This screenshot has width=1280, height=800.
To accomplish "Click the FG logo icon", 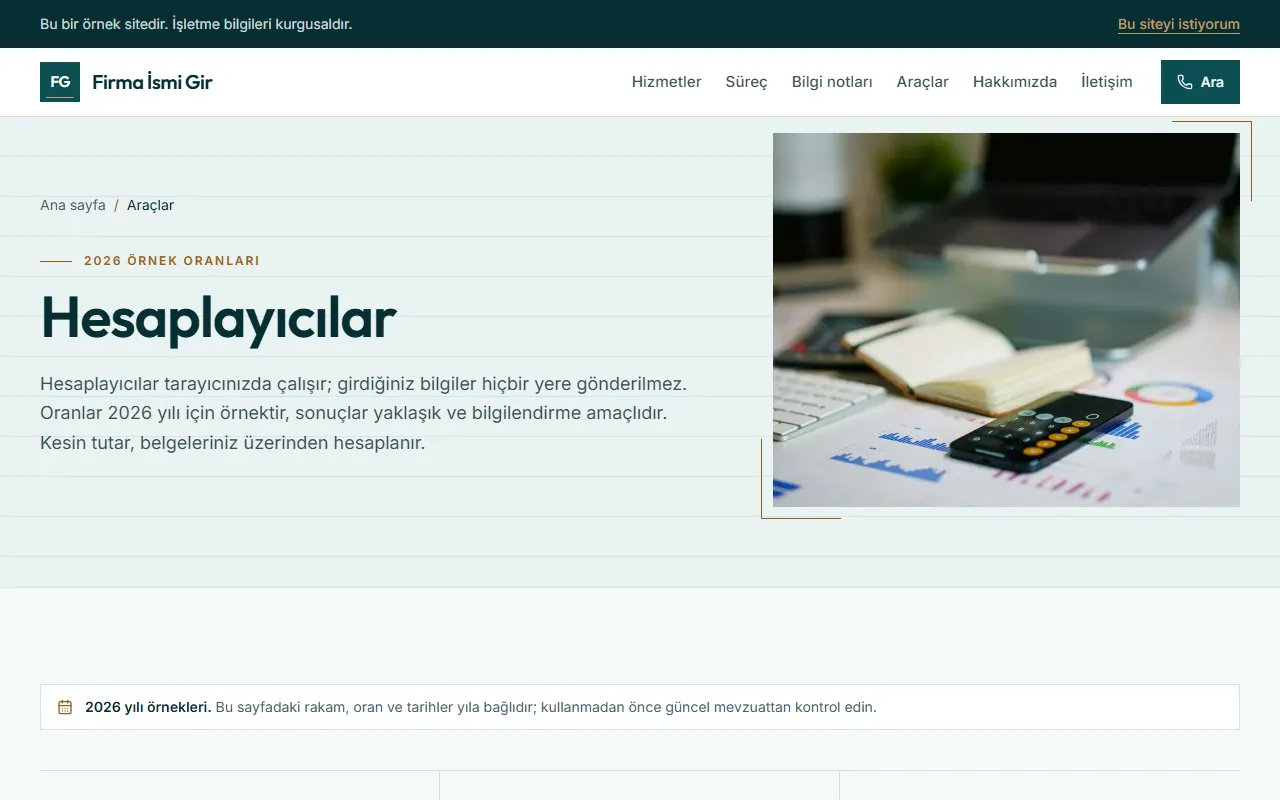I will coord(60,82).
